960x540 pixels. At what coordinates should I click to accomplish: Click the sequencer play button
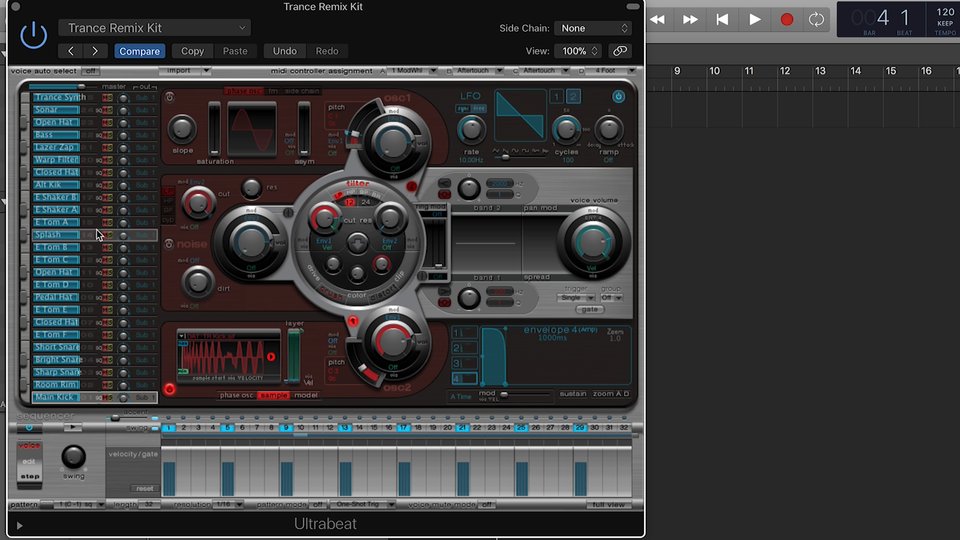click(72, 427)
